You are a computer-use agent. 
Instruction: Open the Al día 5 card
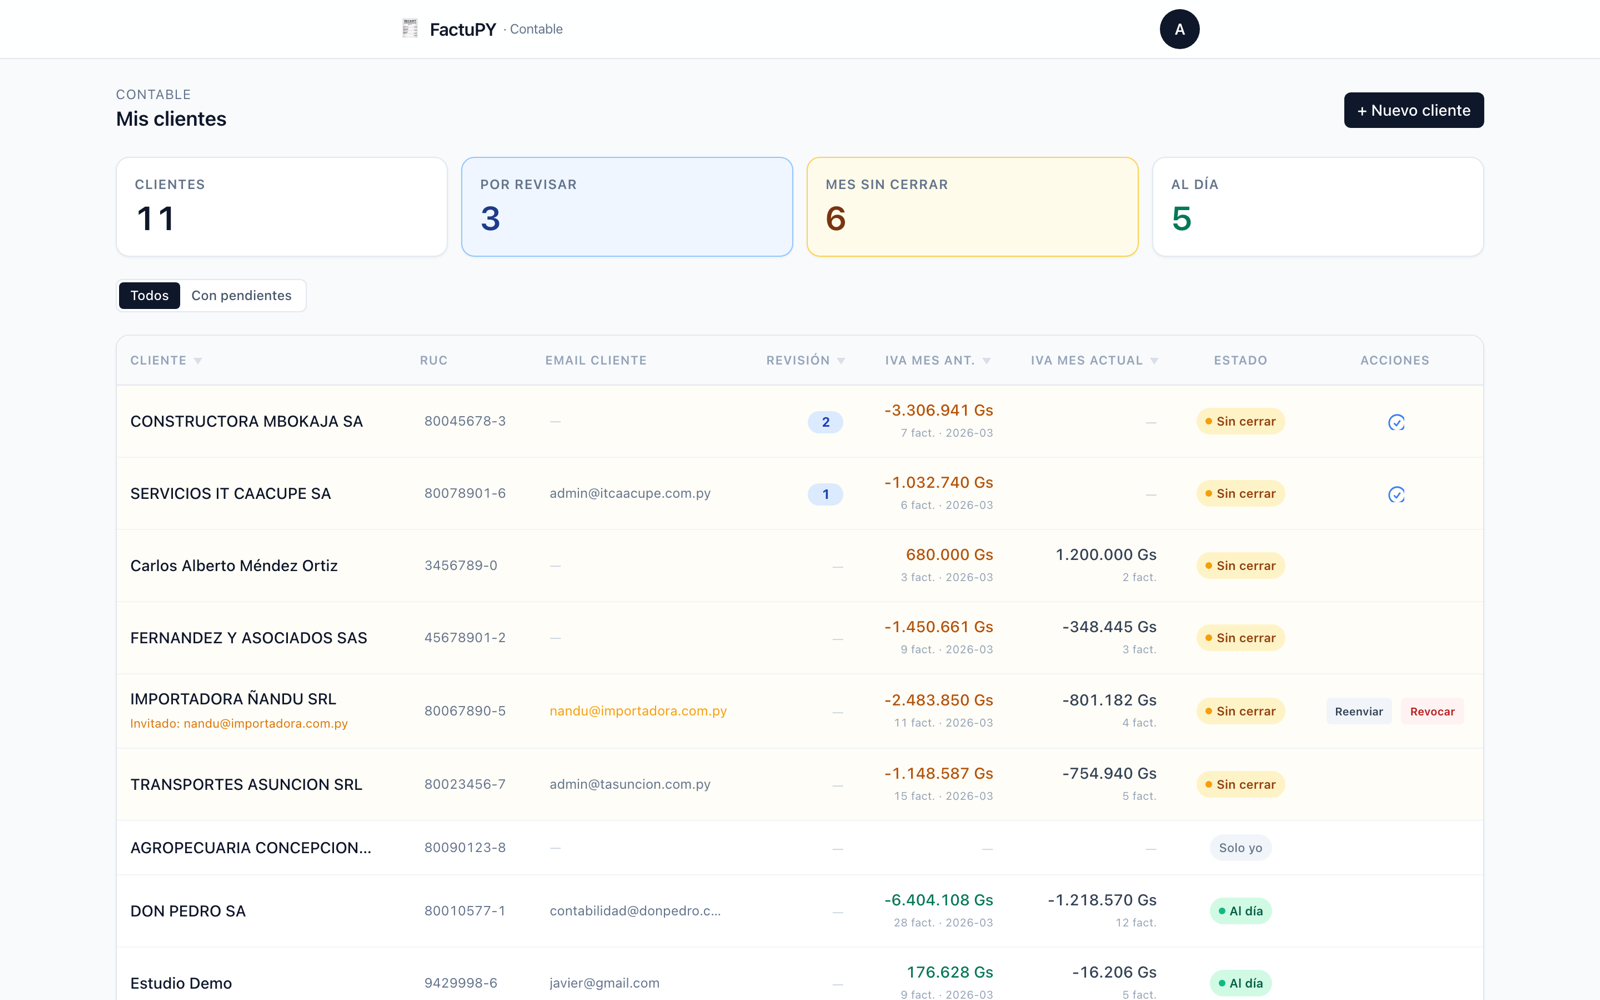1318,206
